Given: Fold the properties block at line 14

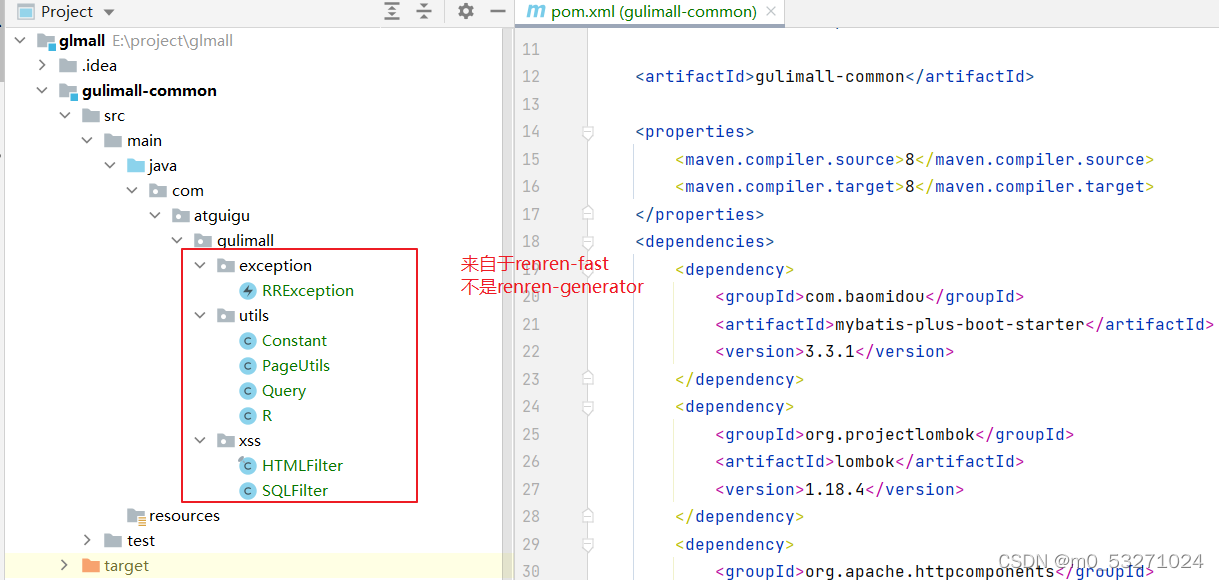Looking at the screenshot, I should [x=587, y=132].
